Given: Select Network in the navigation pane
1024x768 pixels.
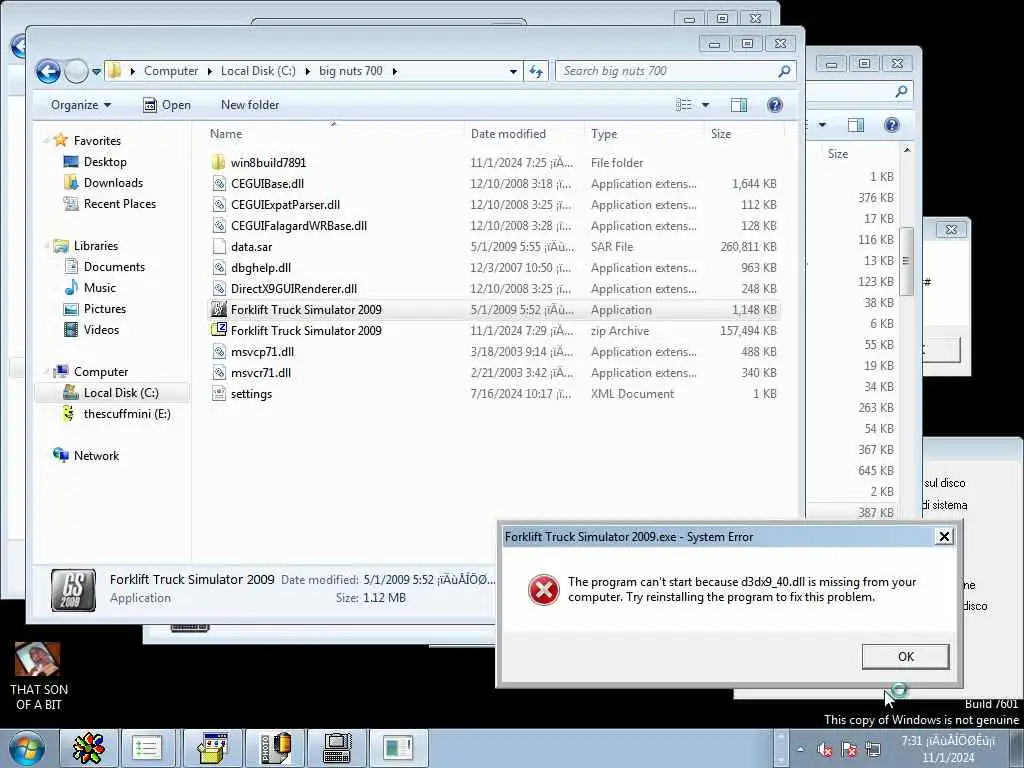Looking at the screenshot, I should point(96,456).
